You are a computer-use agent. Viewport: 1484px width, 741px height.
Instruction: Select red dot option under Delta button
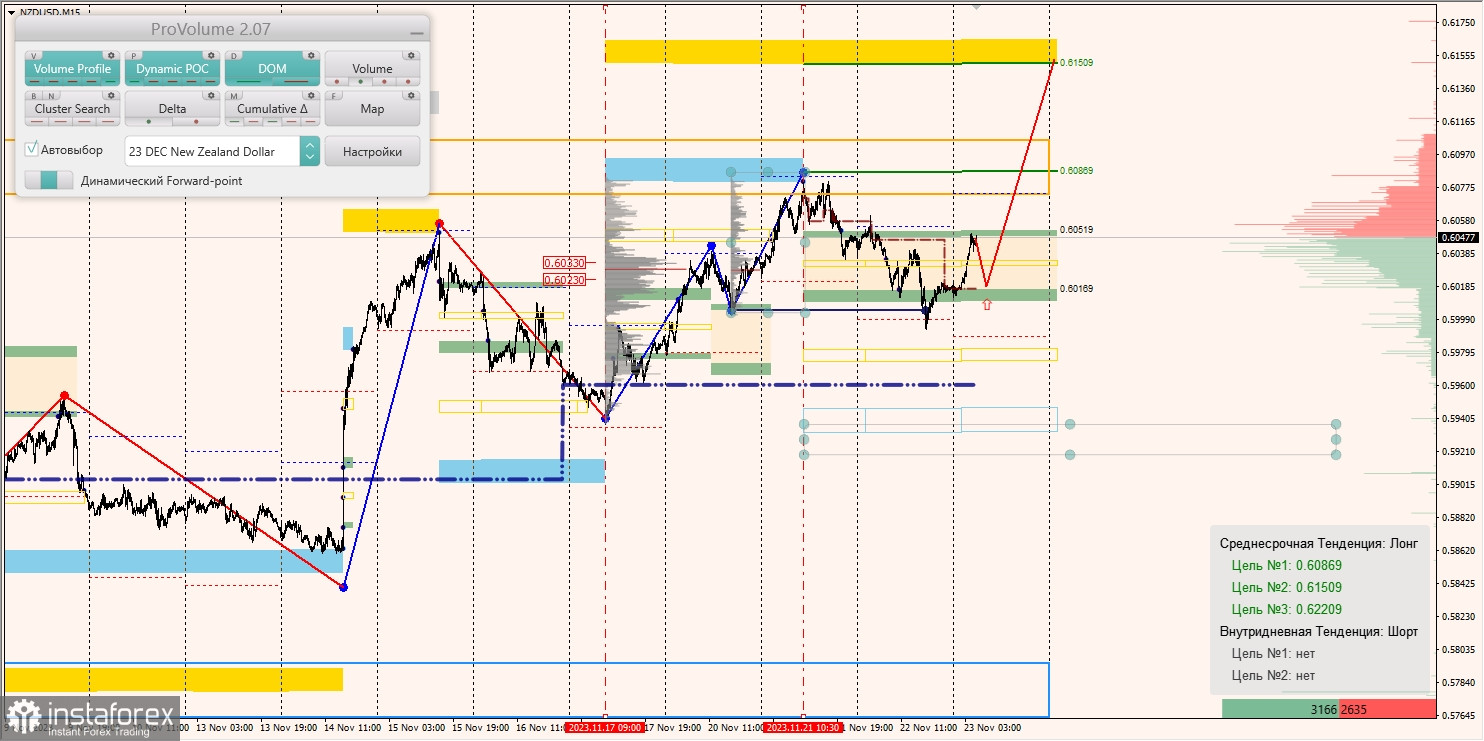point(196,122)
